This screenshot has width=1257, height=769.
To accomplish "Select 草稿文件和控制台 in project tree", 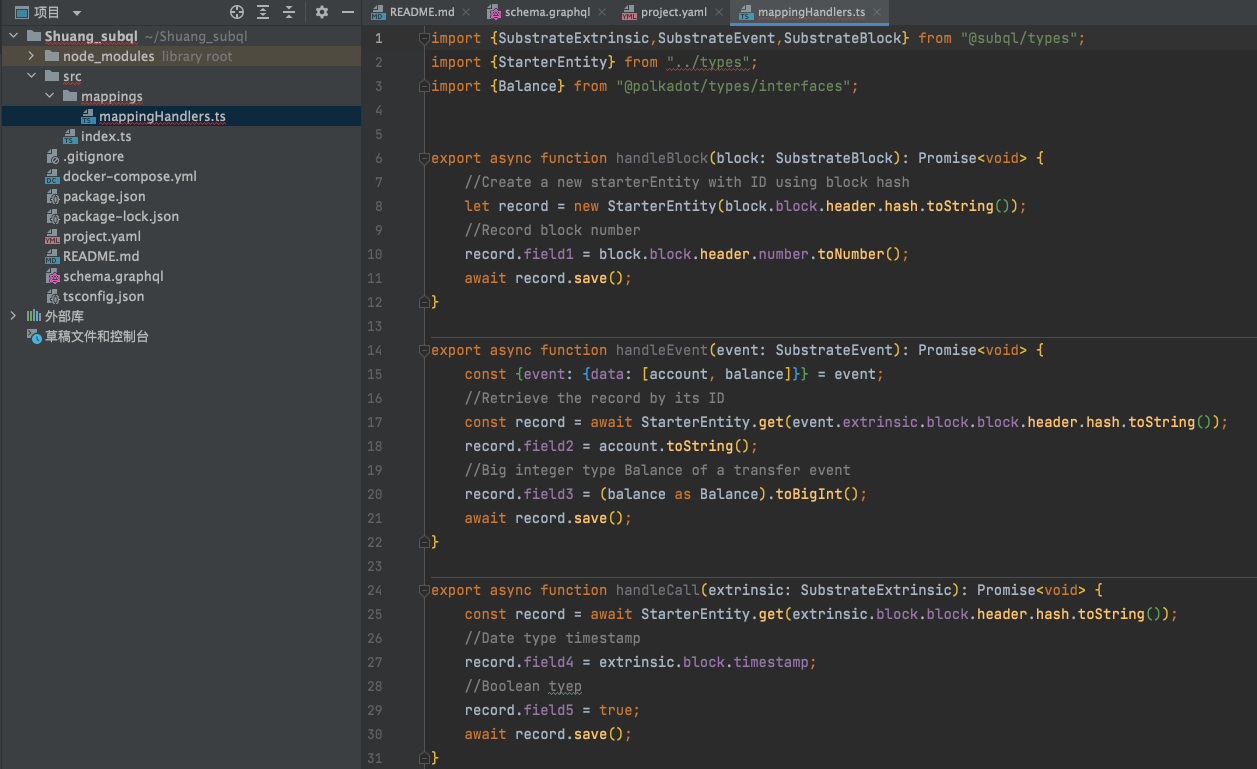I will pos(96,336).
